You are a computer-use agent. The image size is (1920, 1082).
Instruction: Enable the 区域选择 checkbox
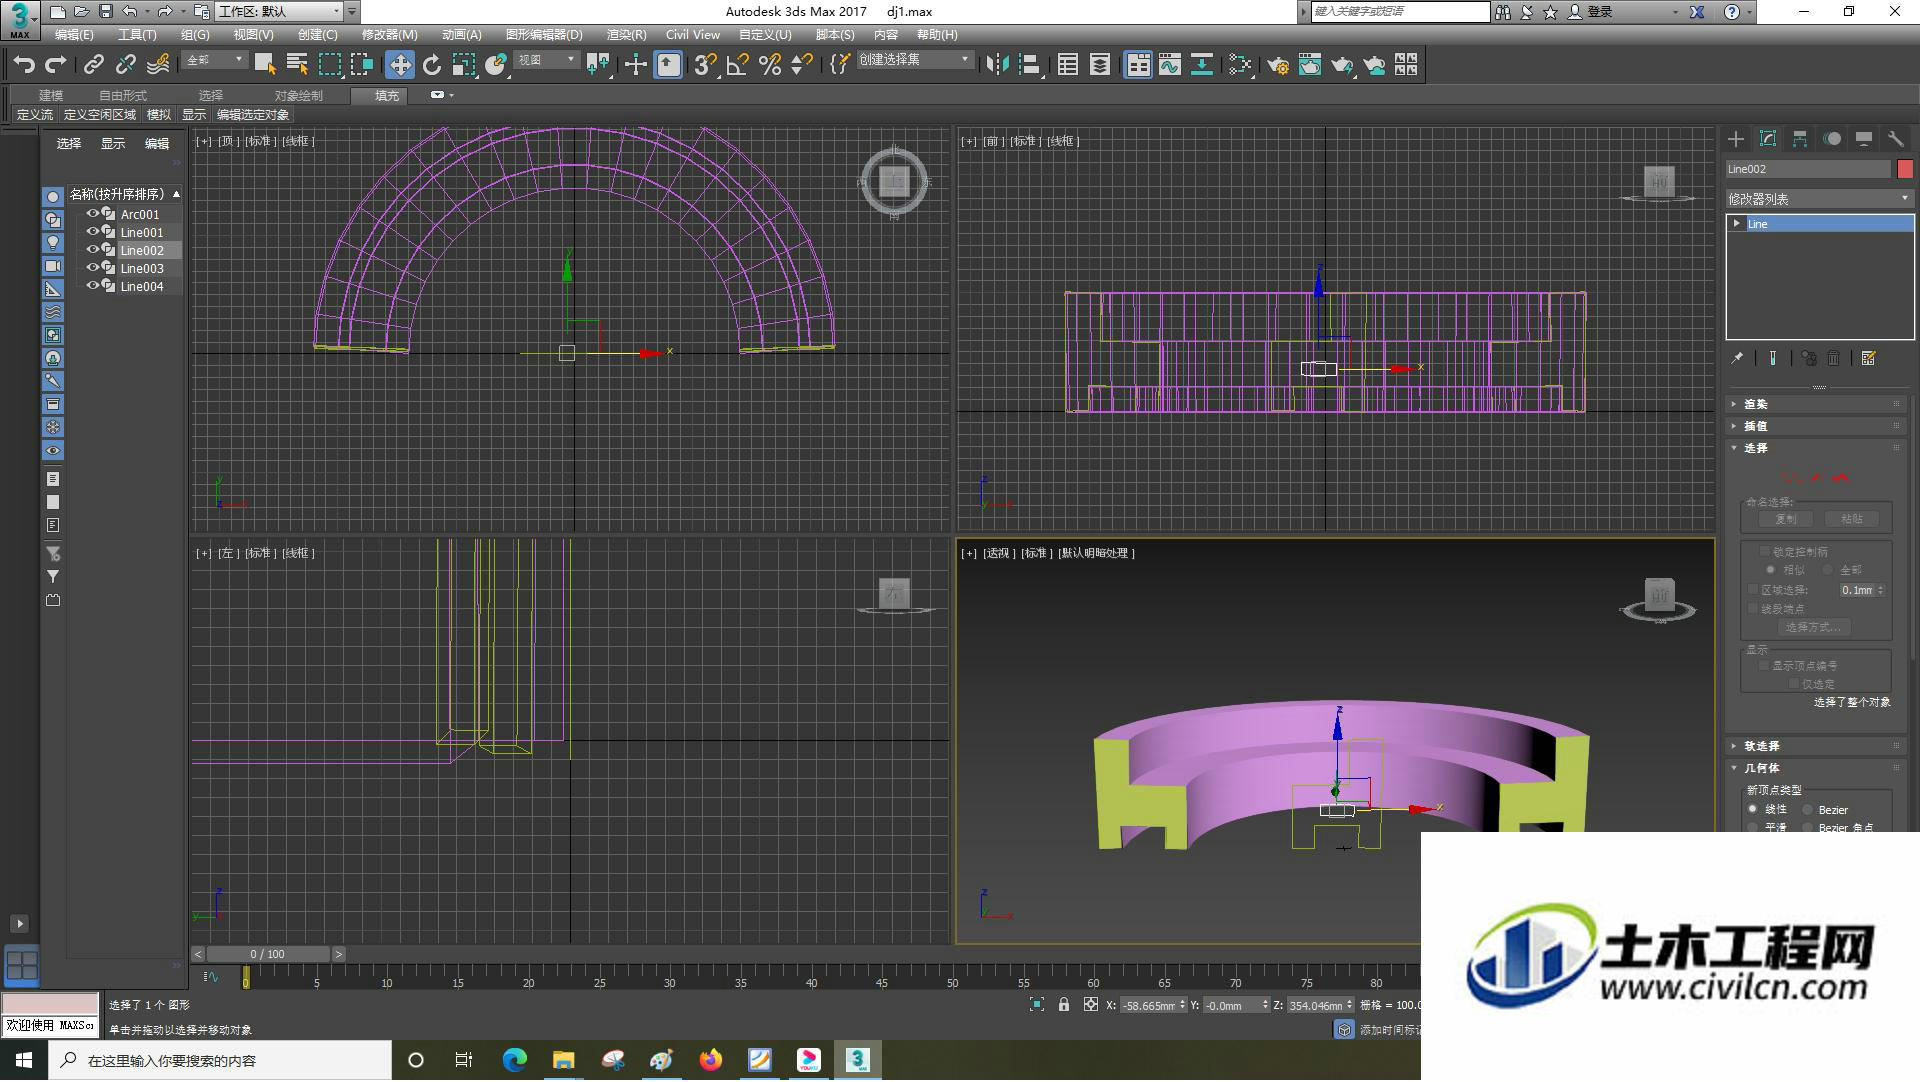[1753, 590]
